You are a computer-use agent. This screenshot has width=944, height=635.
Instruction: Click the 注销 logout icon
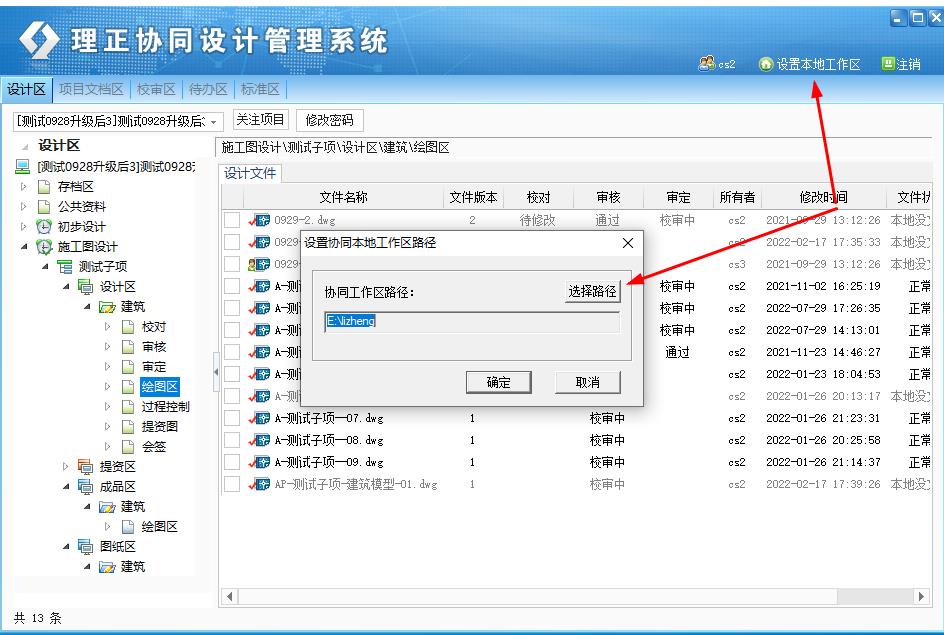[887, 64]
